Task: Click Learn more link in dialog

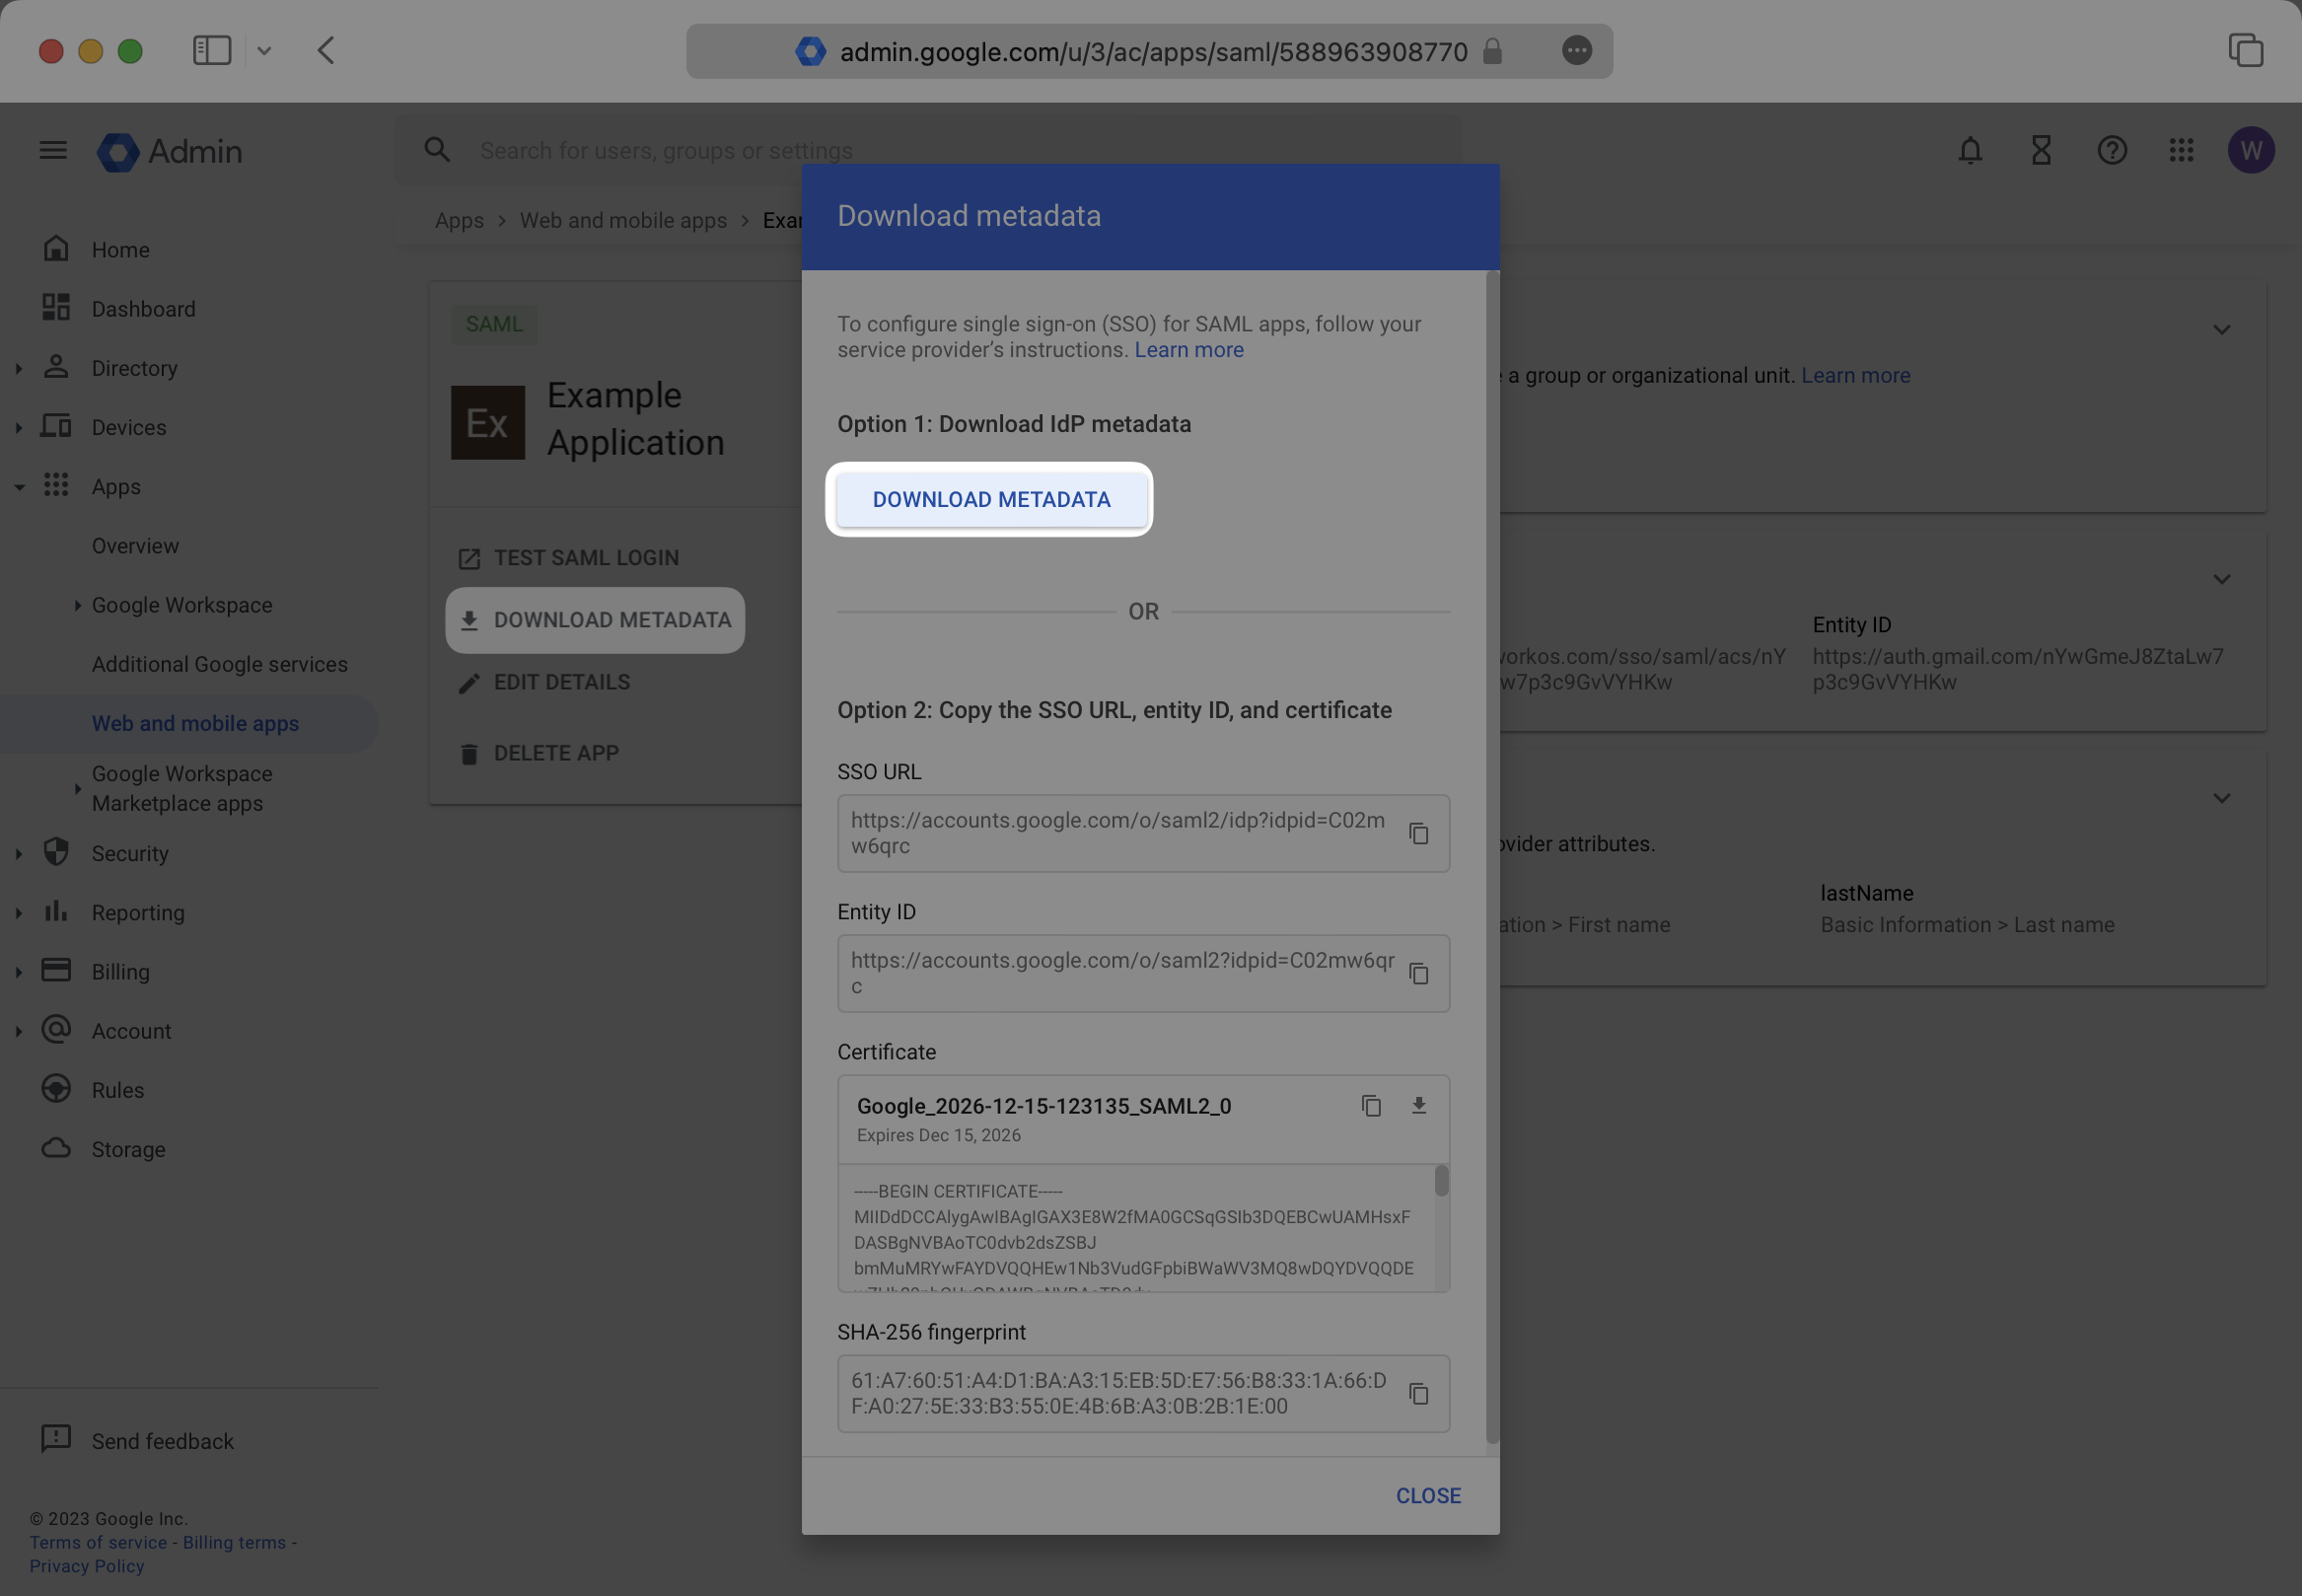Action: tap(1189, 350)
